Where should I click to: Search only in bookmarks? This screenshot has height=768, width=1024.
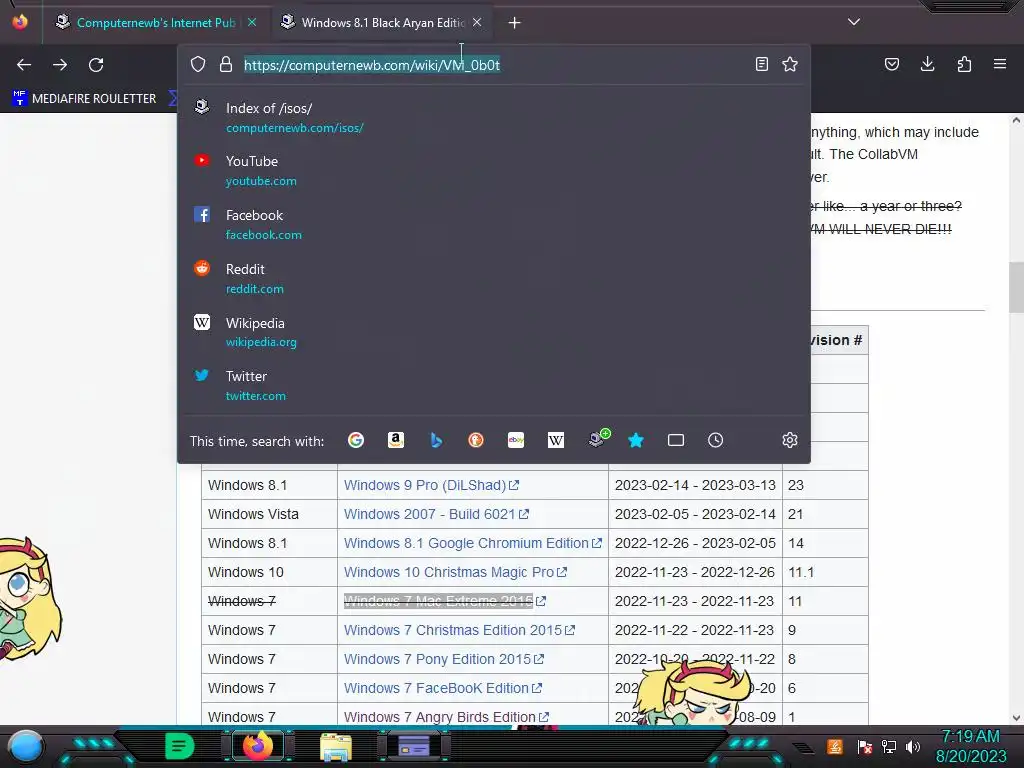tap(635, 440)
